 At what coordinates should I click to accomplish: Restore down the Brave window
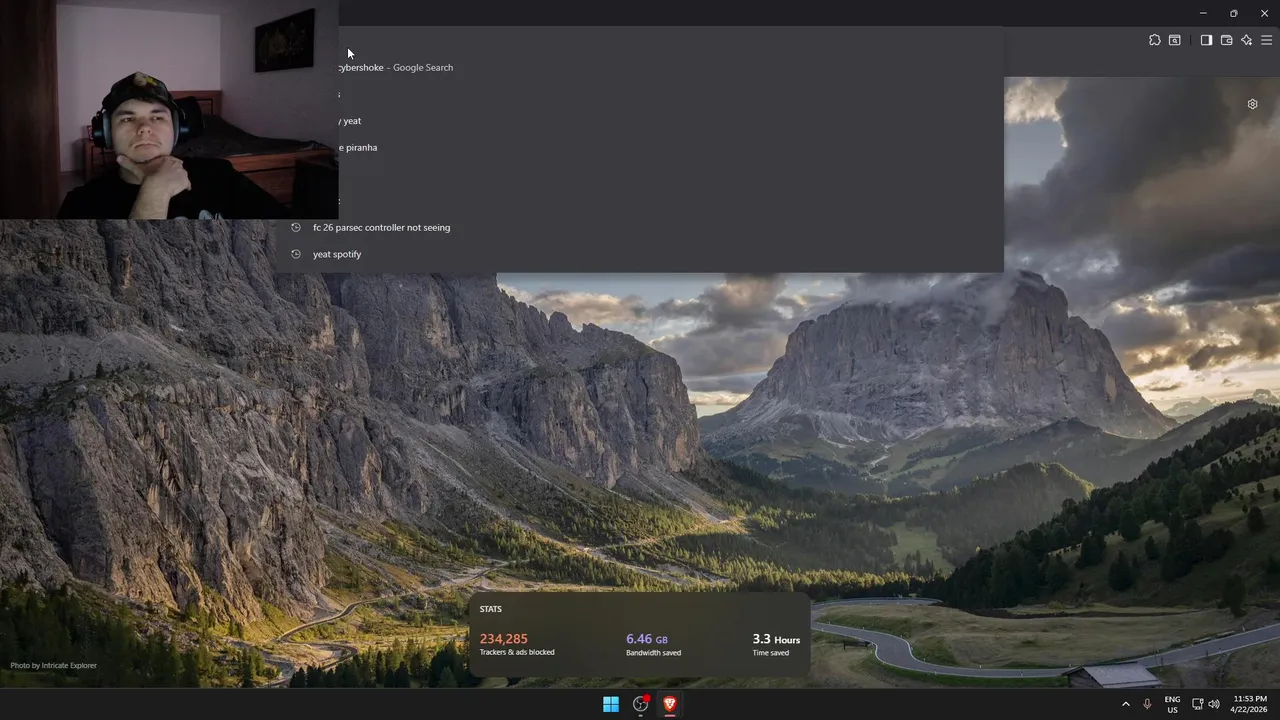pyautogui.click(x=1233, y=13)
